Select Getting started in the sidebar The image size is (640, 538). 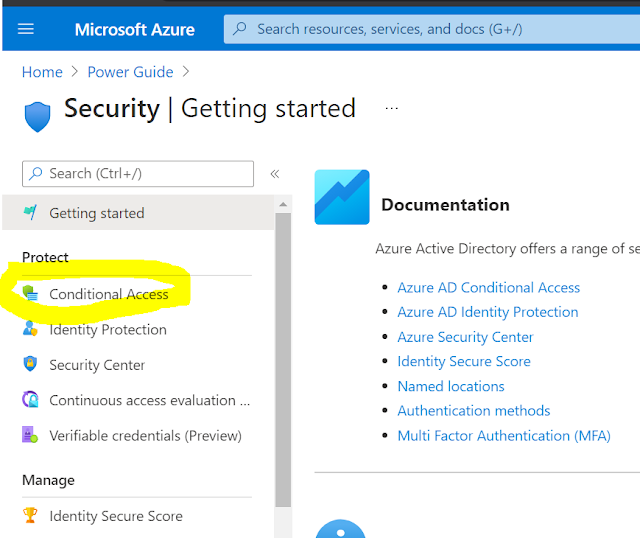click(97, 213)
